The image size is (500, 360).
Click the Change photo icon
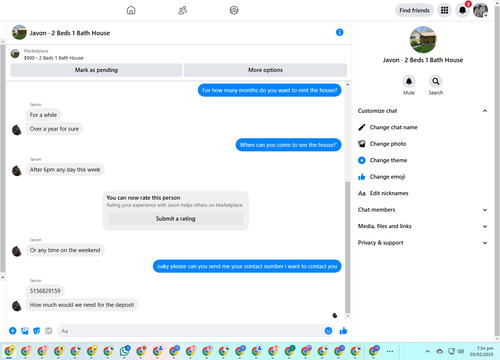point(362,144)
